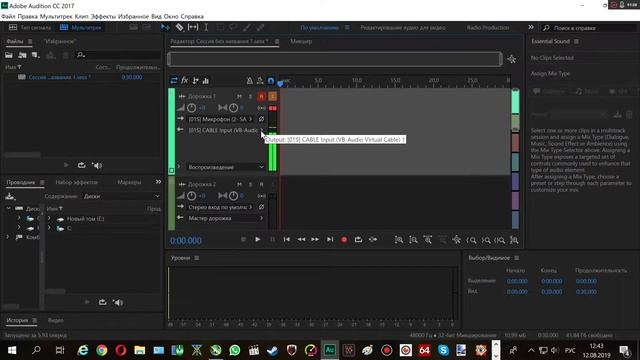This screenshot has height=360, width=640.
Task: Open Дорожка 2 input Стерео вход dropdown
Action: (x=220, y=207)
